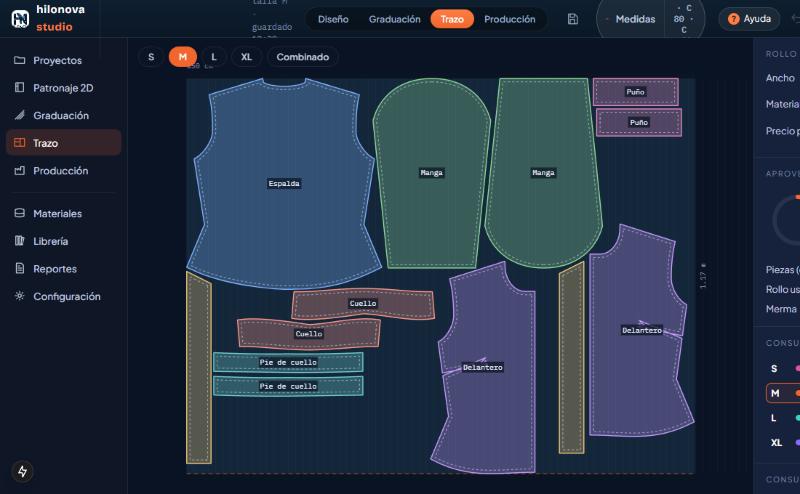Click the Materiales database icon

[x=19, y=213]
